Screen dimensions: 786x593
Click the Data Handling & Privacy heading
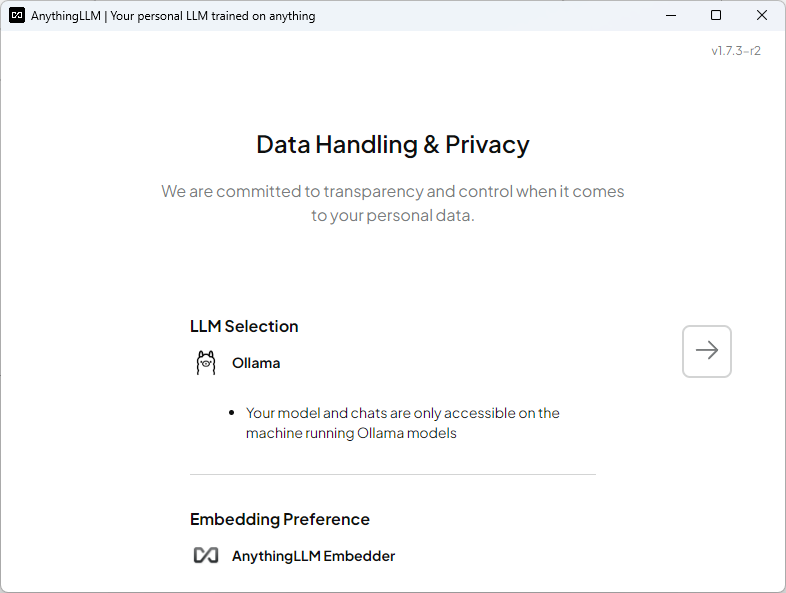pyautogui.click(x=392, y=145)
